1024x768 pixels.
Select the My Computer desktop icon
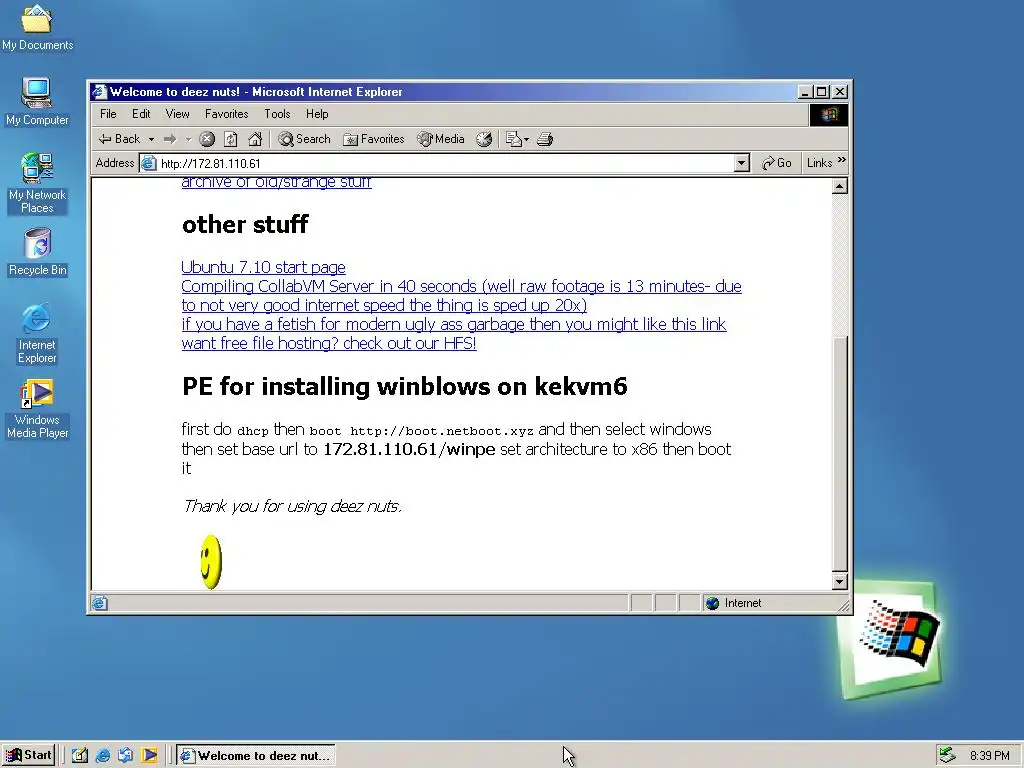[x=37, y=101]
